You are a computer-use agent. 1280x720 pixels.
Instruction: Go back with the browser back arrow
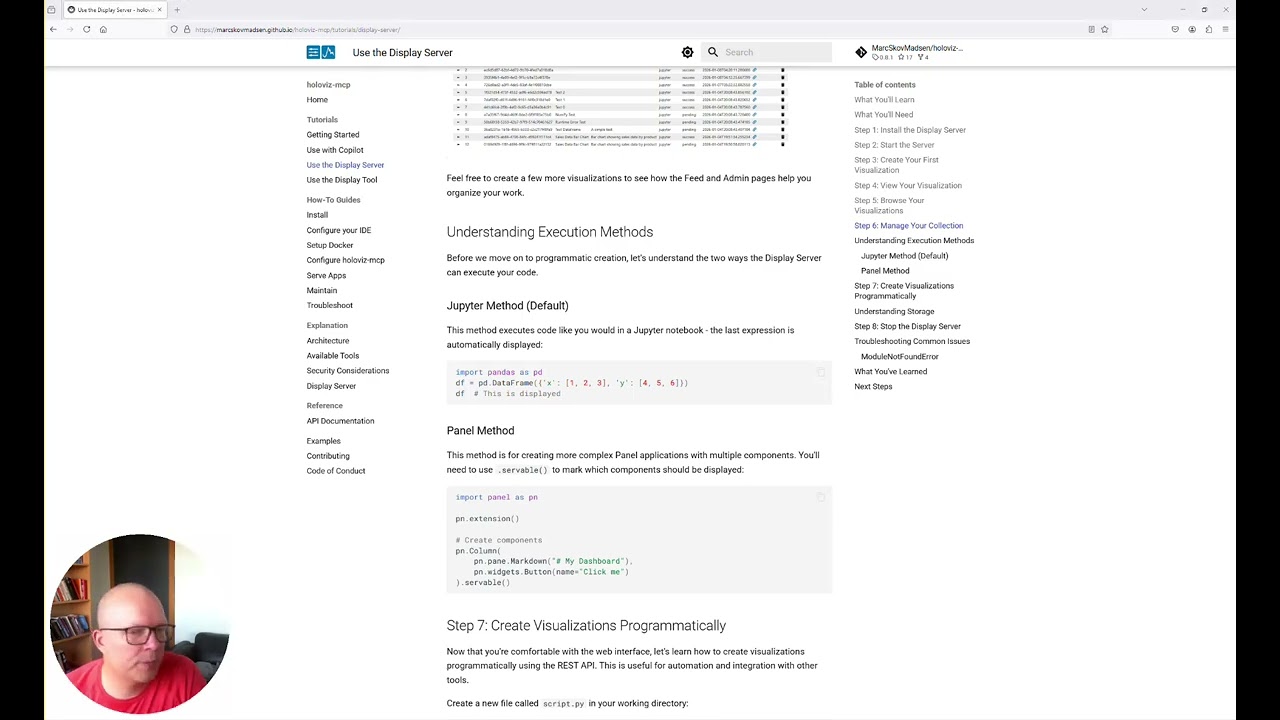tap(53, 29)
